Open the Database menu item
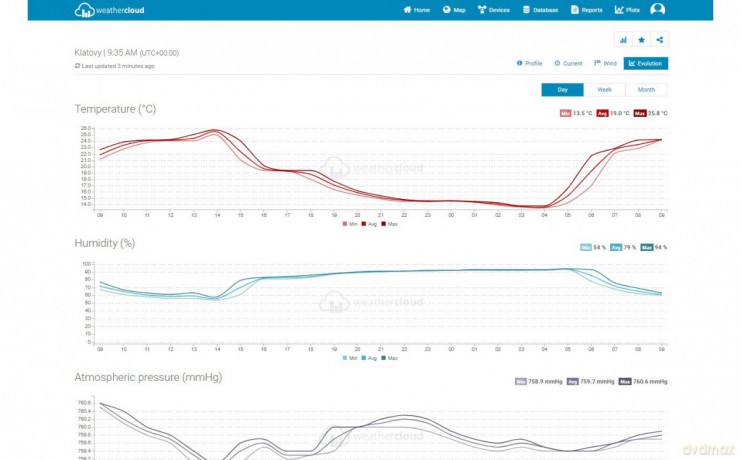This screenshot has height=460, width=741. tap(540, 10)
